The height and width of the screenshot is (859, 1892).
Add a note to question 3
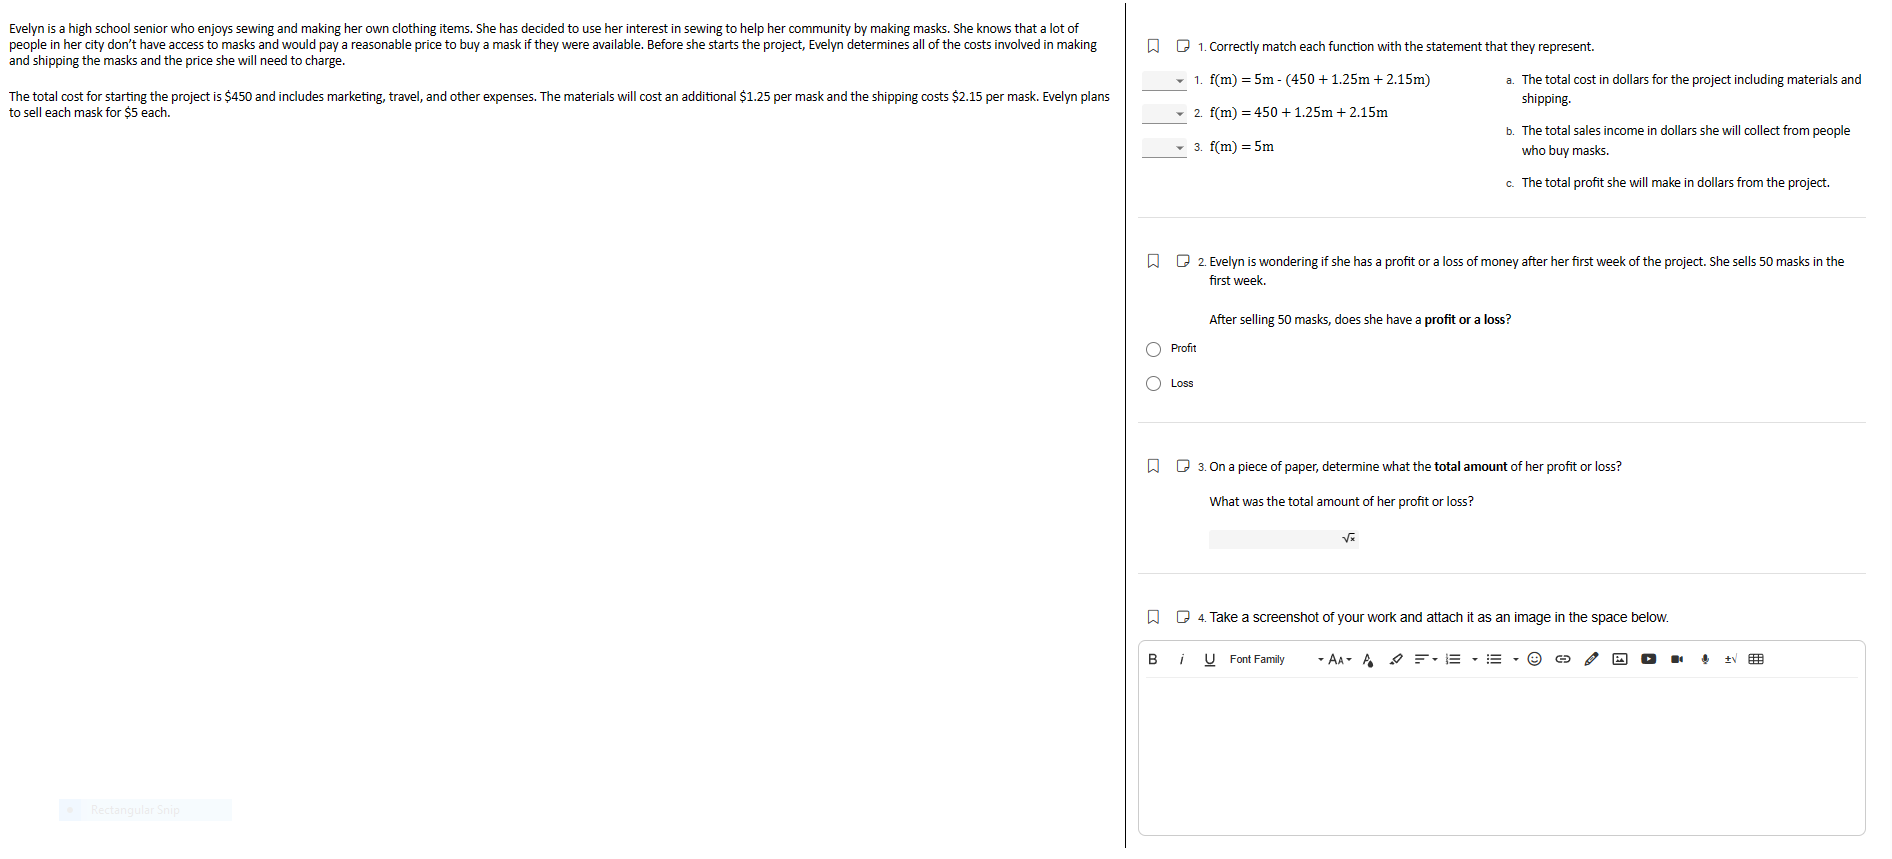(1183, 466)
